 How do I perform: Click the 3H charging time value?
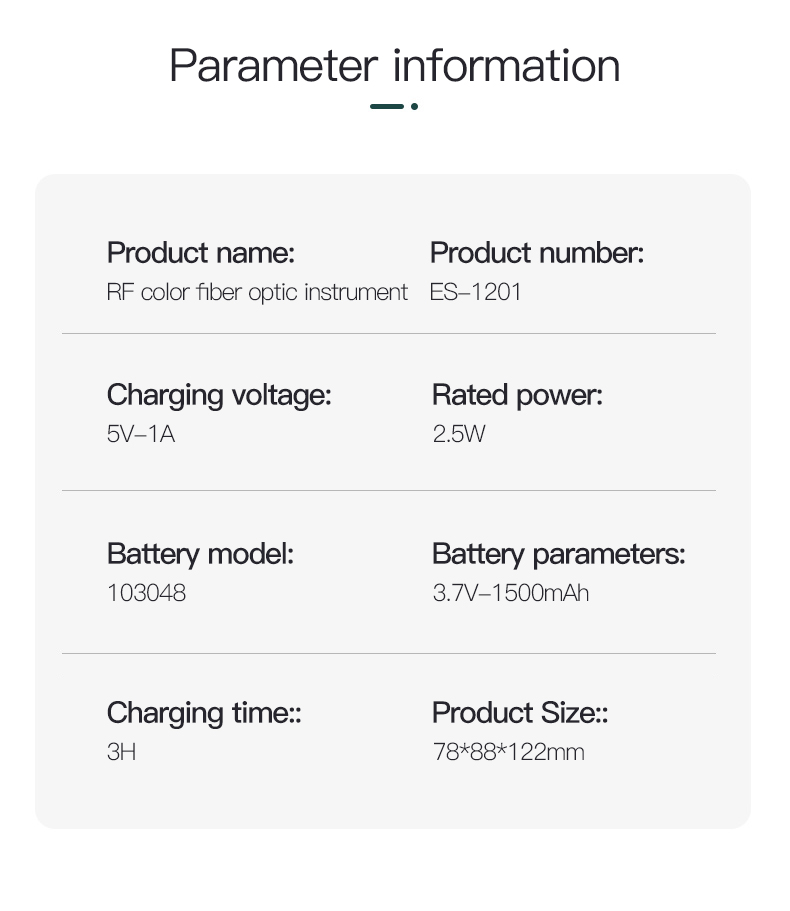(x=121, y=752)
